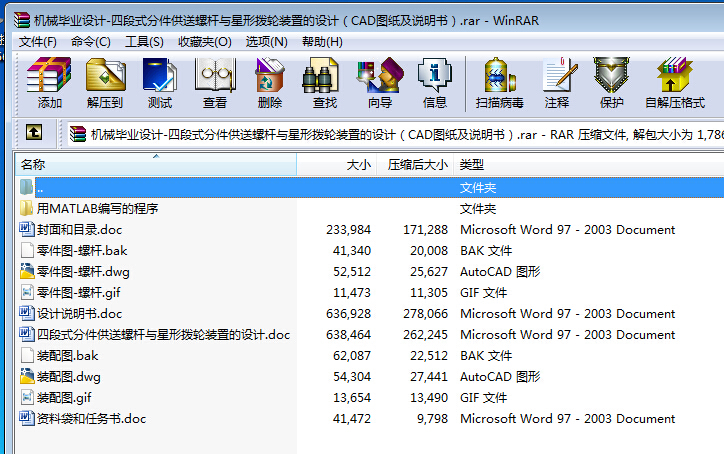This screenshot has width=724, height=454.
Task: Click the type 'GIF 文件' of 零件图-螺杆.gif
Action: 483,292
